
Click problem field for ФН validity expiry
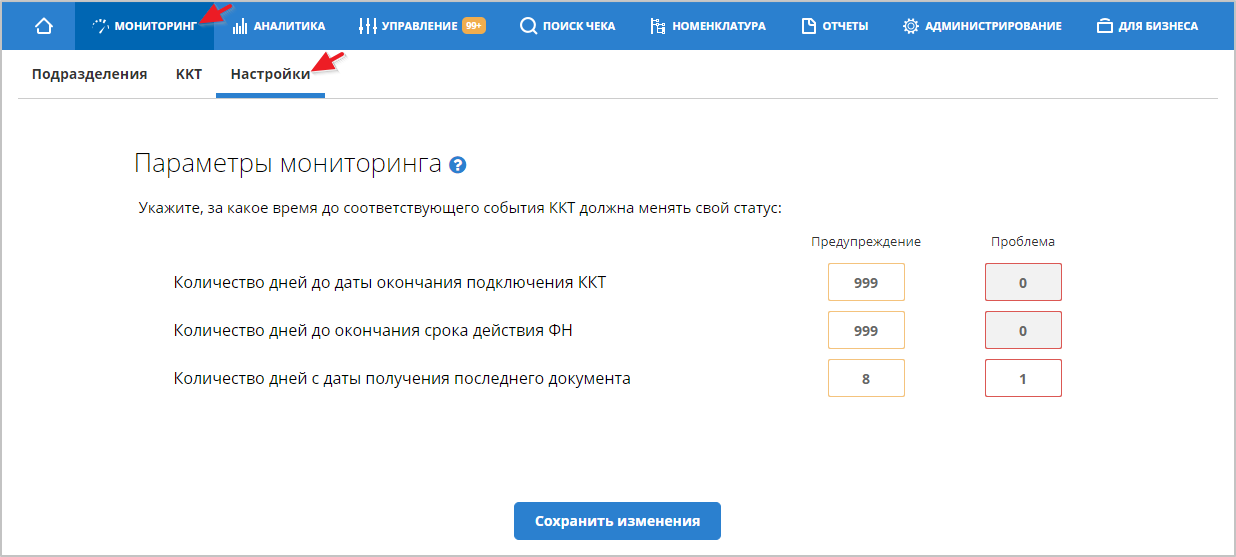coord(1023,330)
